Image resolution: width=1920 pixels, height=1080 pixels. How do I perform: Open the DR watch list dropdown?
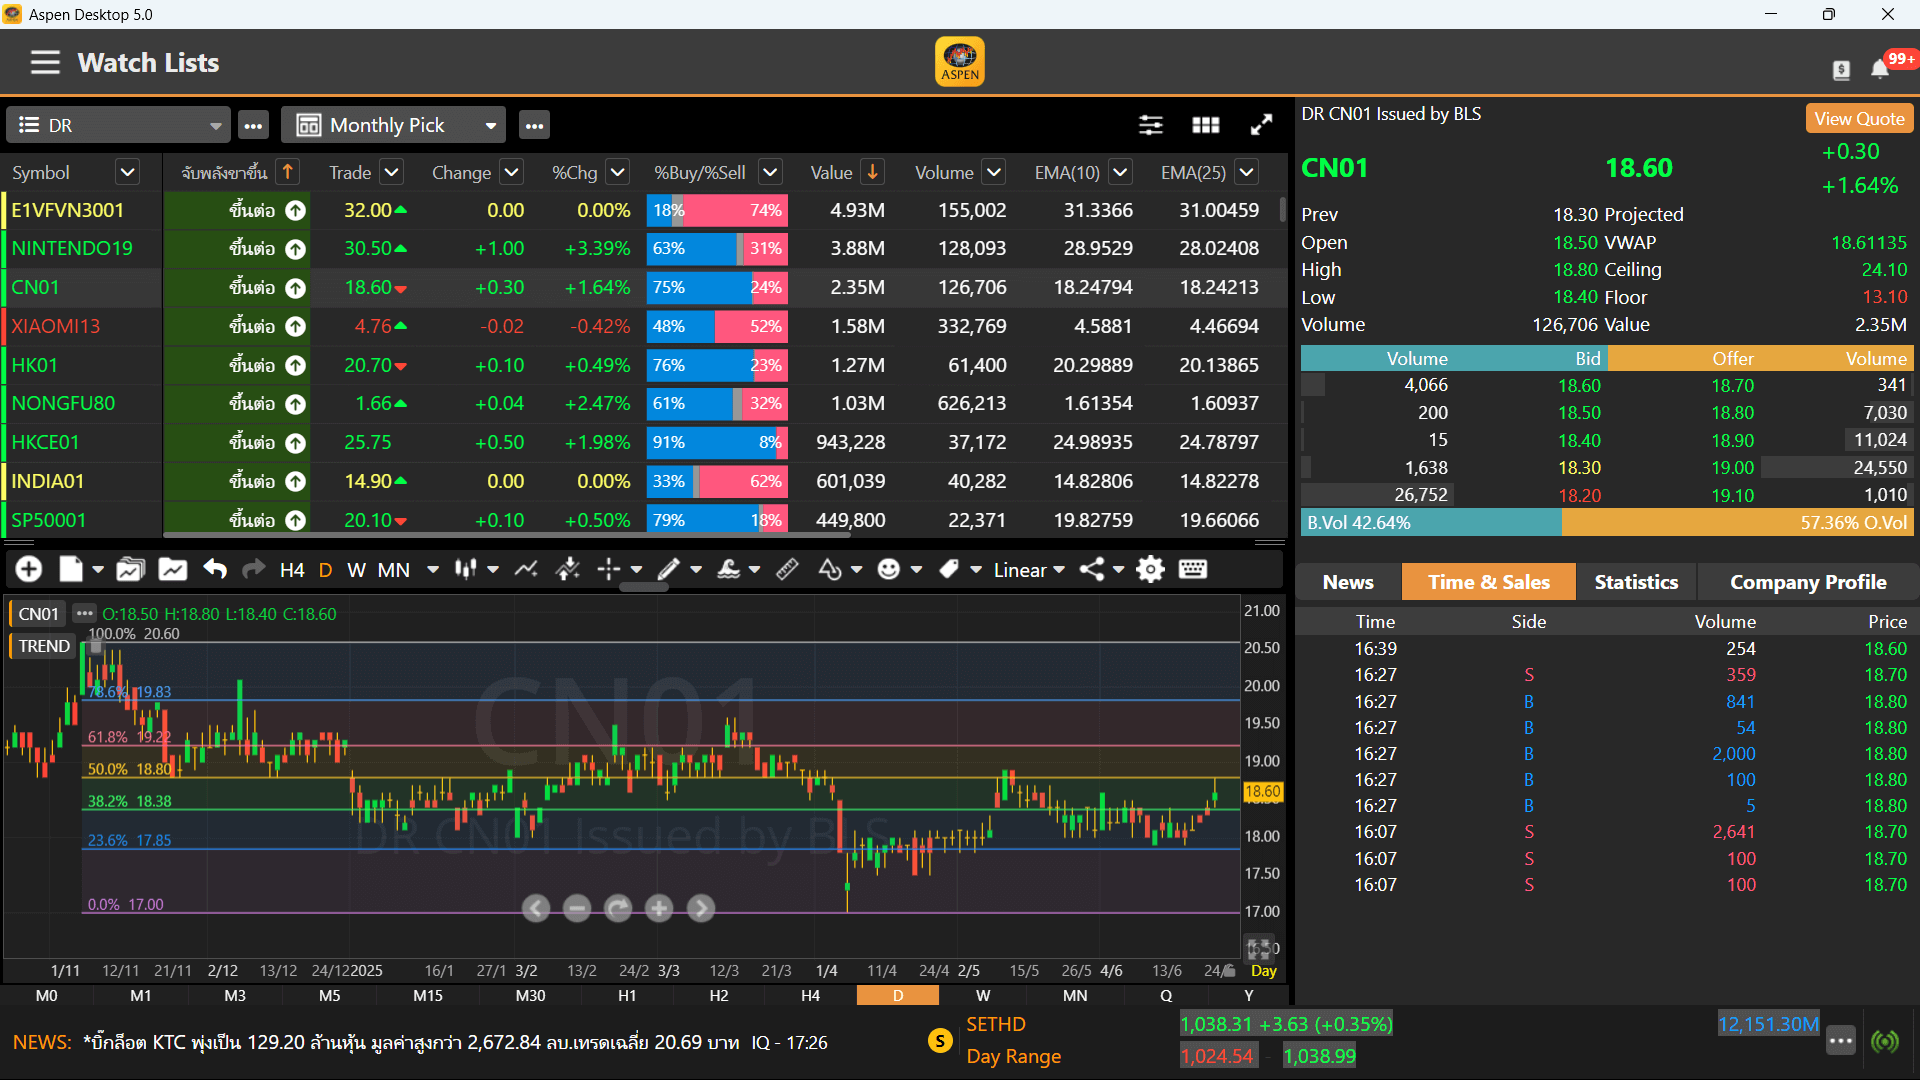coord(118,125)
